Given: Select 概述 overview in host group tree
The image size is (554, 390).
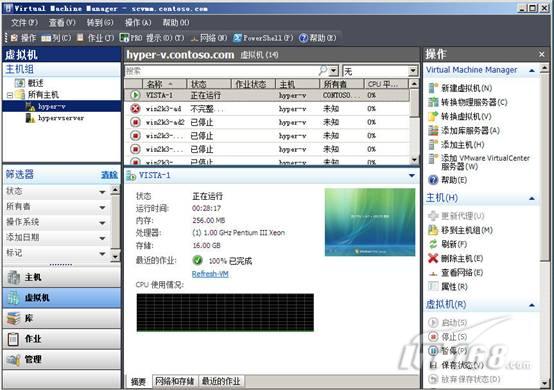Looking at the screenshot, I should 35,83.
